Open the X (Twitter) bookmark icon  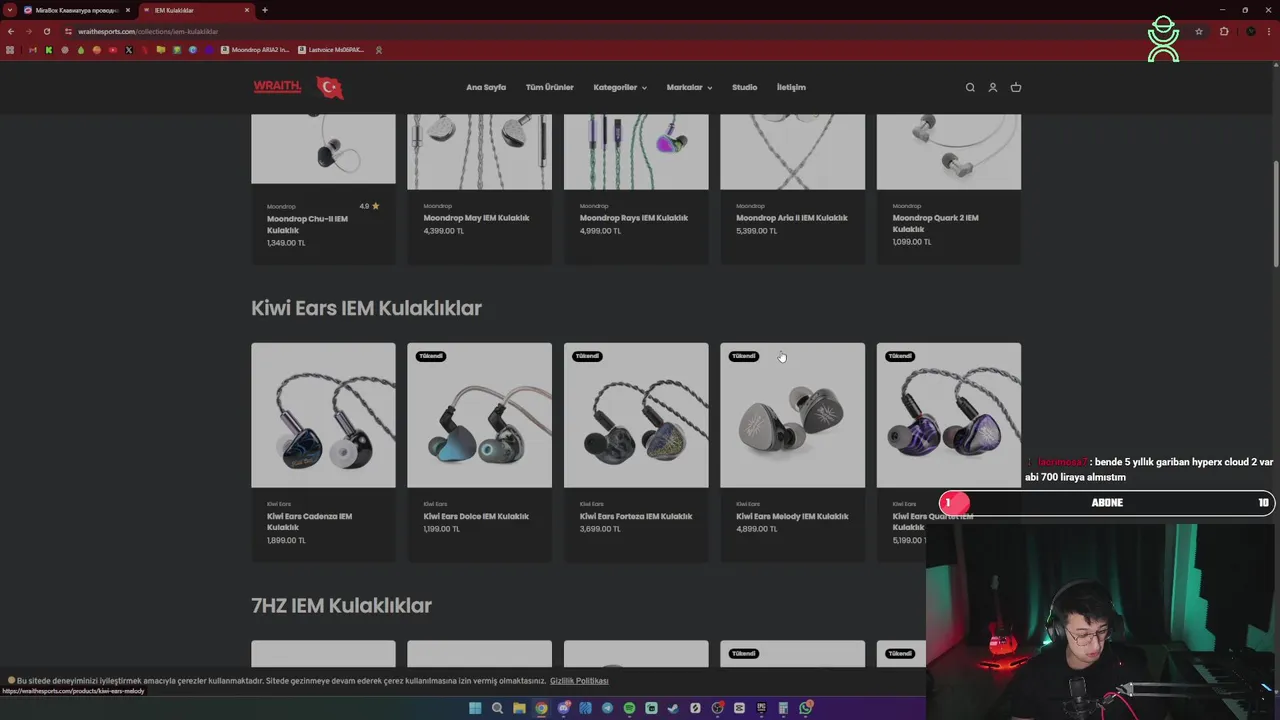click(x=129, y=50)
